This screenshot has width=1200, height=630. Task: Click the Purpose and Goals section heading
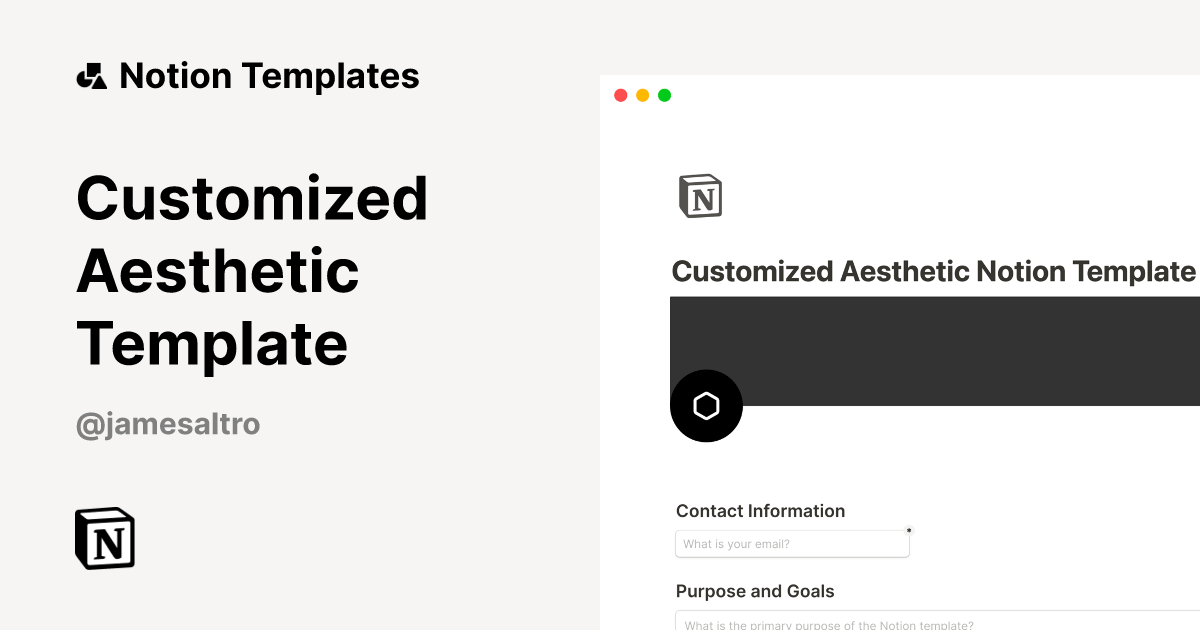(x=755, y=591)
